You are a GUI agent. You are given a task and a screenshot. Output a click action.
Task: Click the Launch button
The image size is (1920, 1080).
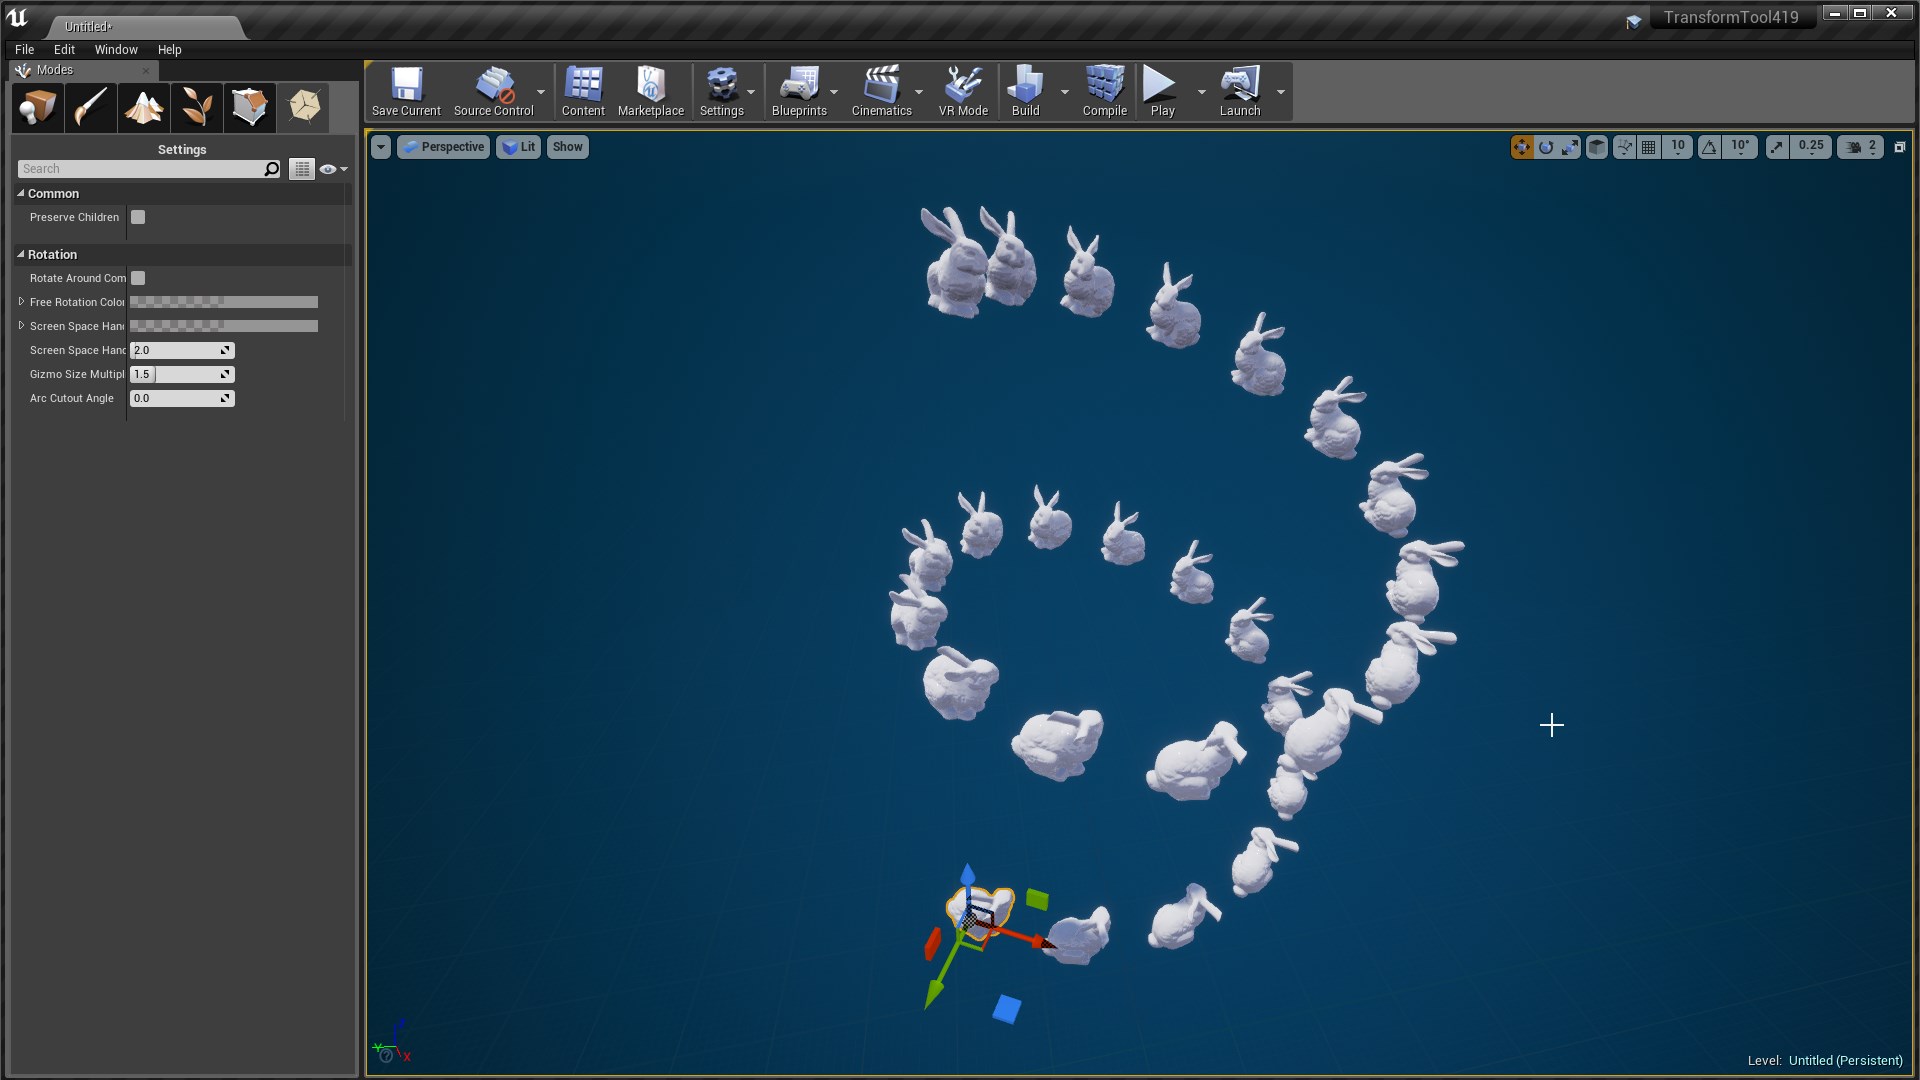(1240, 92)
